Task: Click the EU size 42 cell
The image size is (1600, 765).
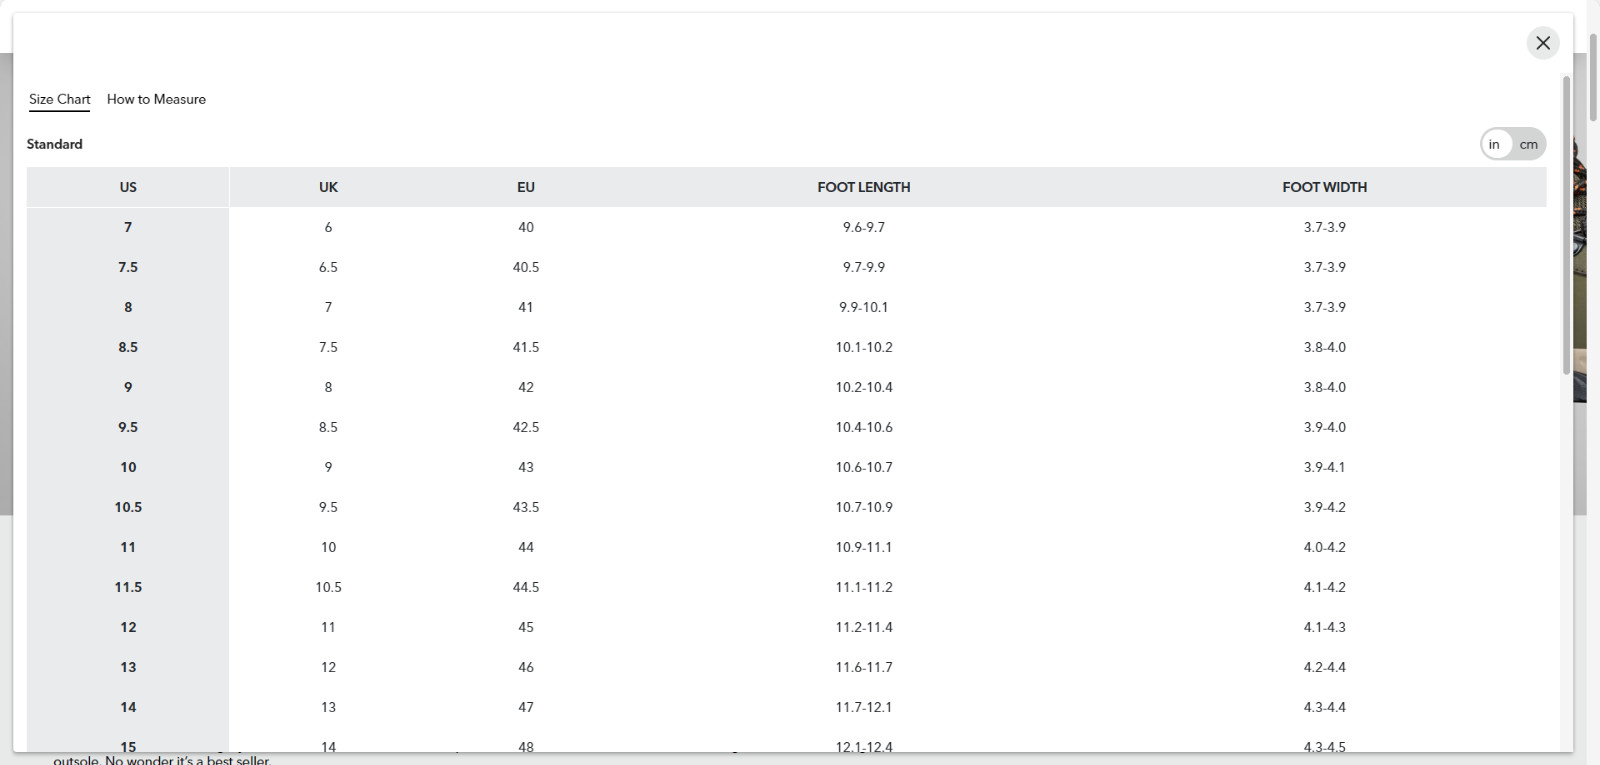Action: (526, 387)
